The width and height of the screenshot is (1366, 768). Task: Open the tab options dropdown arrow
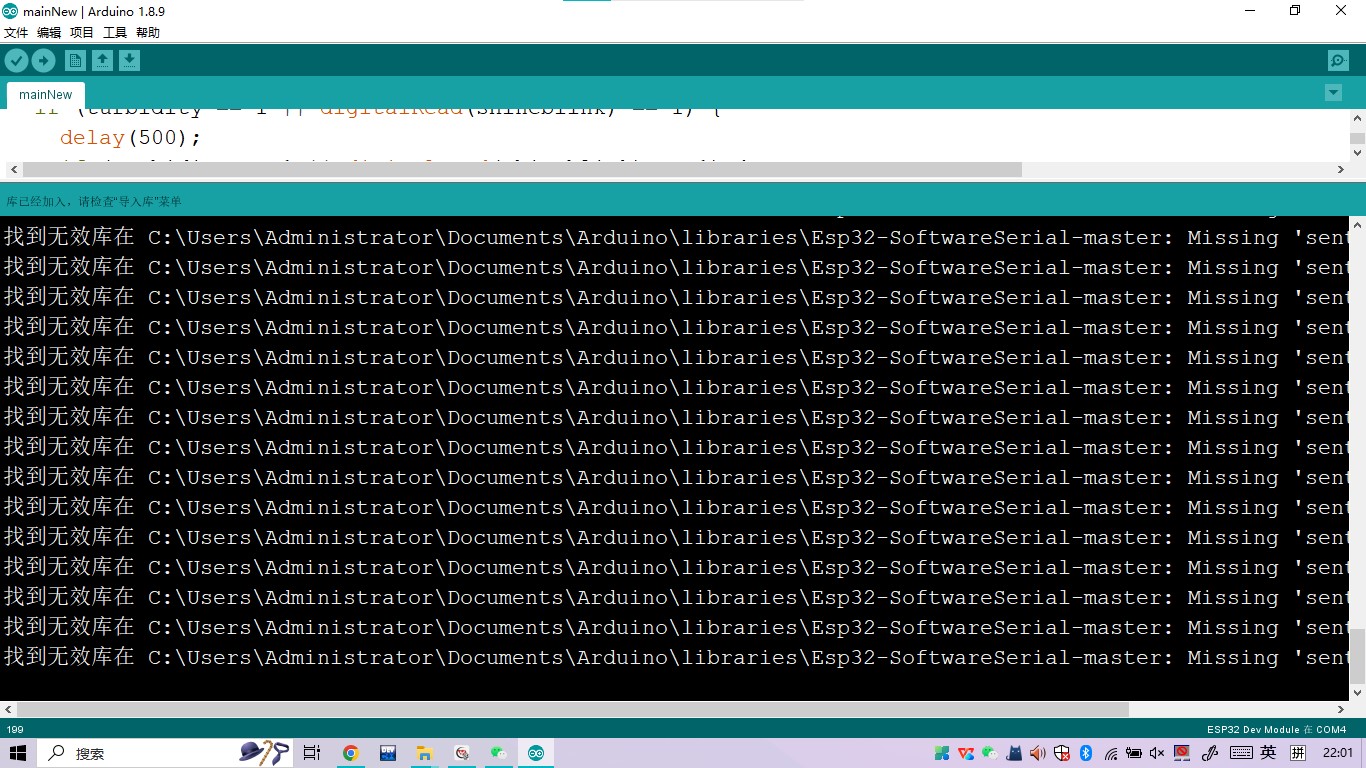point(1333,93)
